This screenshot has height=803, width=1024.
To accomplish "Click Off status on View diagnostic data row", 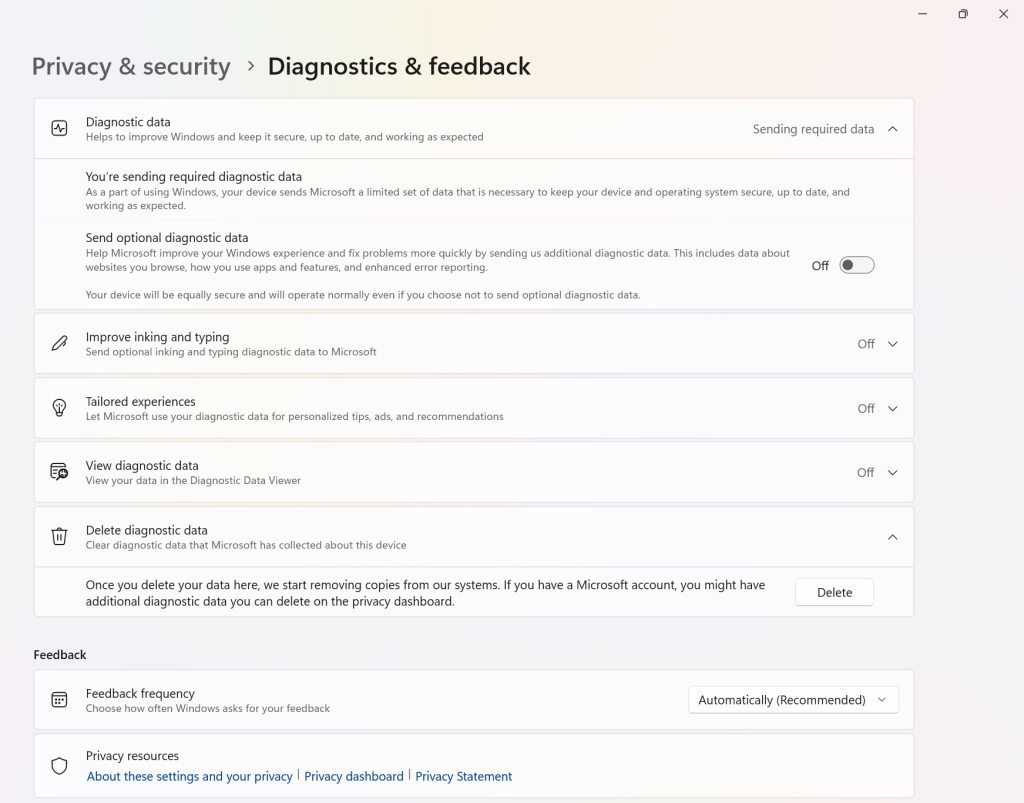I will pyautogui.click(x=866, y=473).
